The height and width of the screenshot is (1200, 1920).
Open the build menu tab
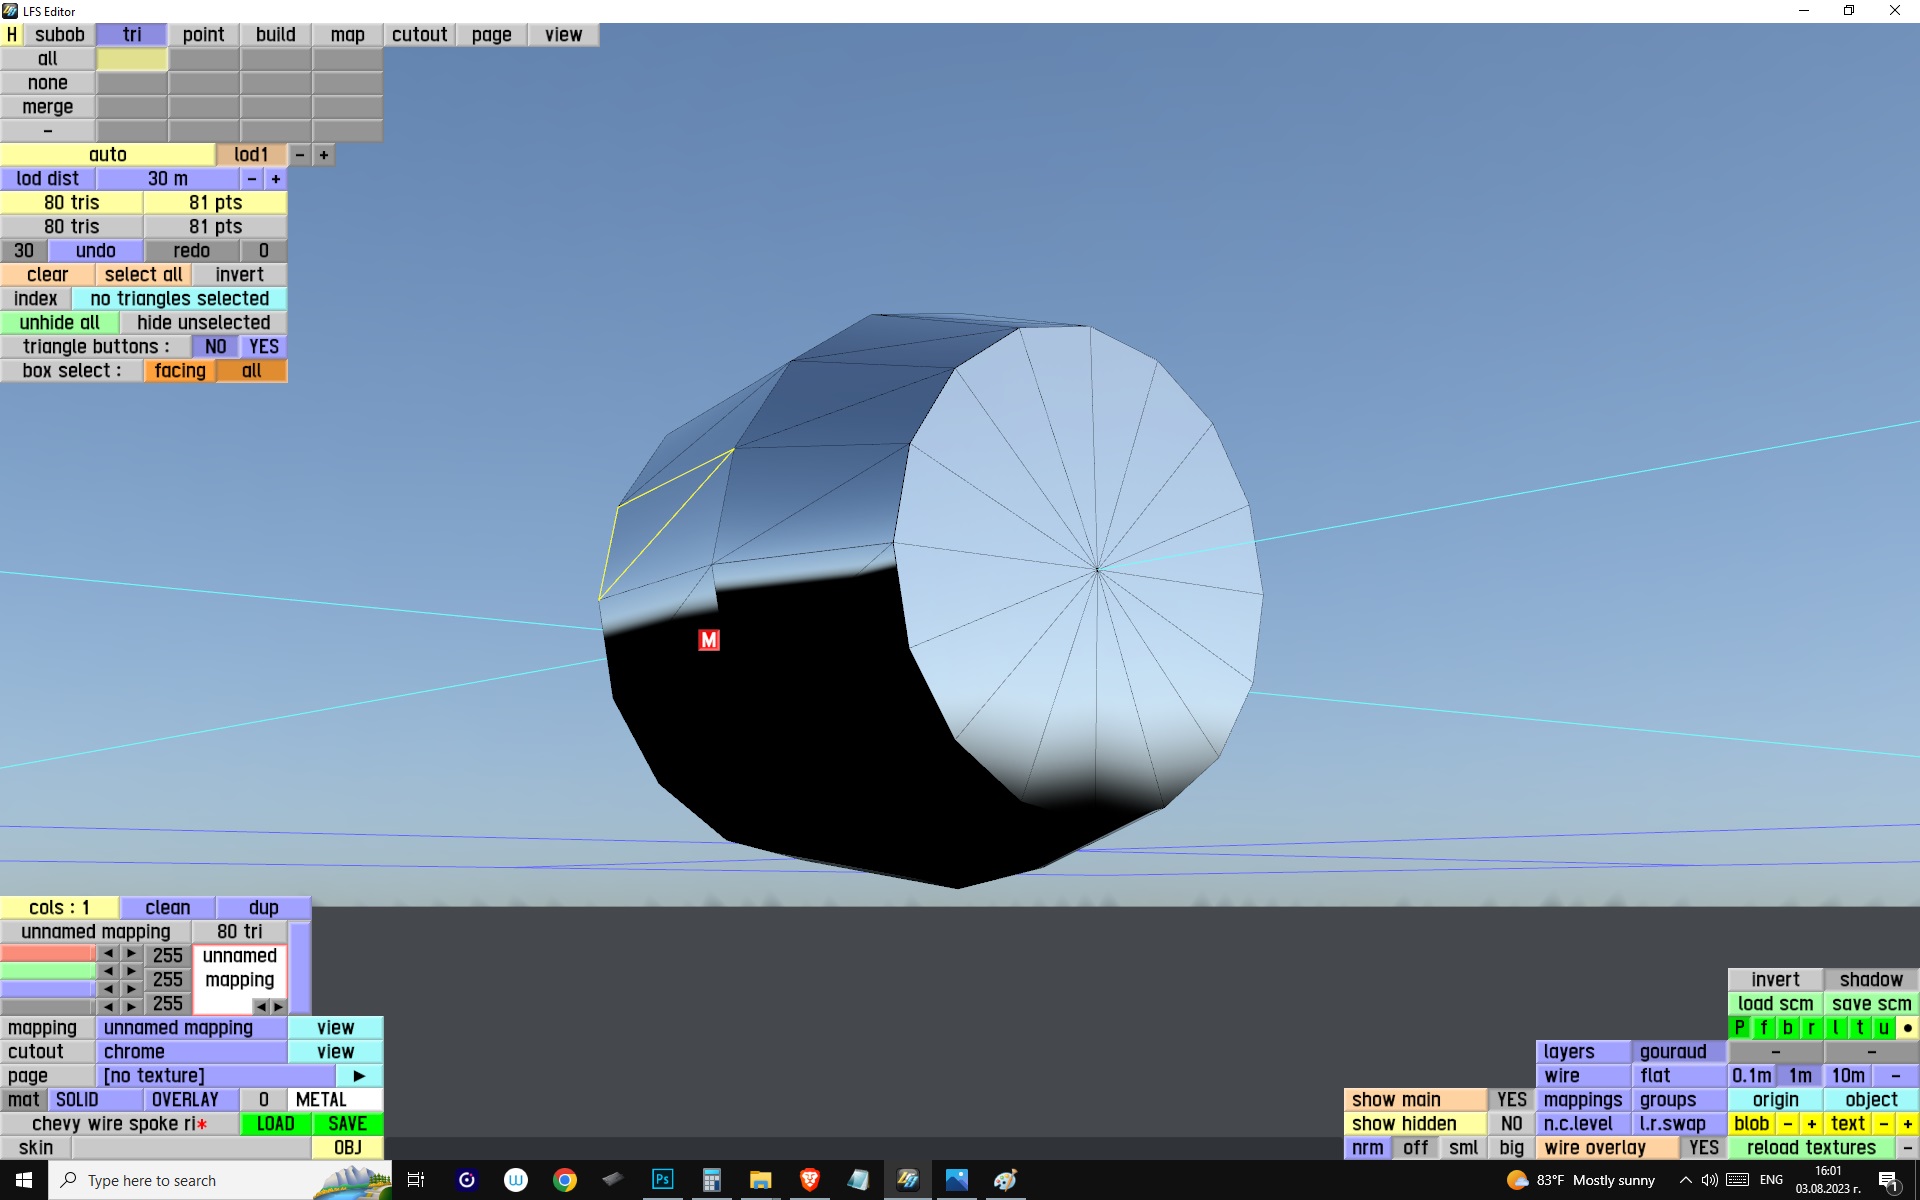tap(275, 35)
